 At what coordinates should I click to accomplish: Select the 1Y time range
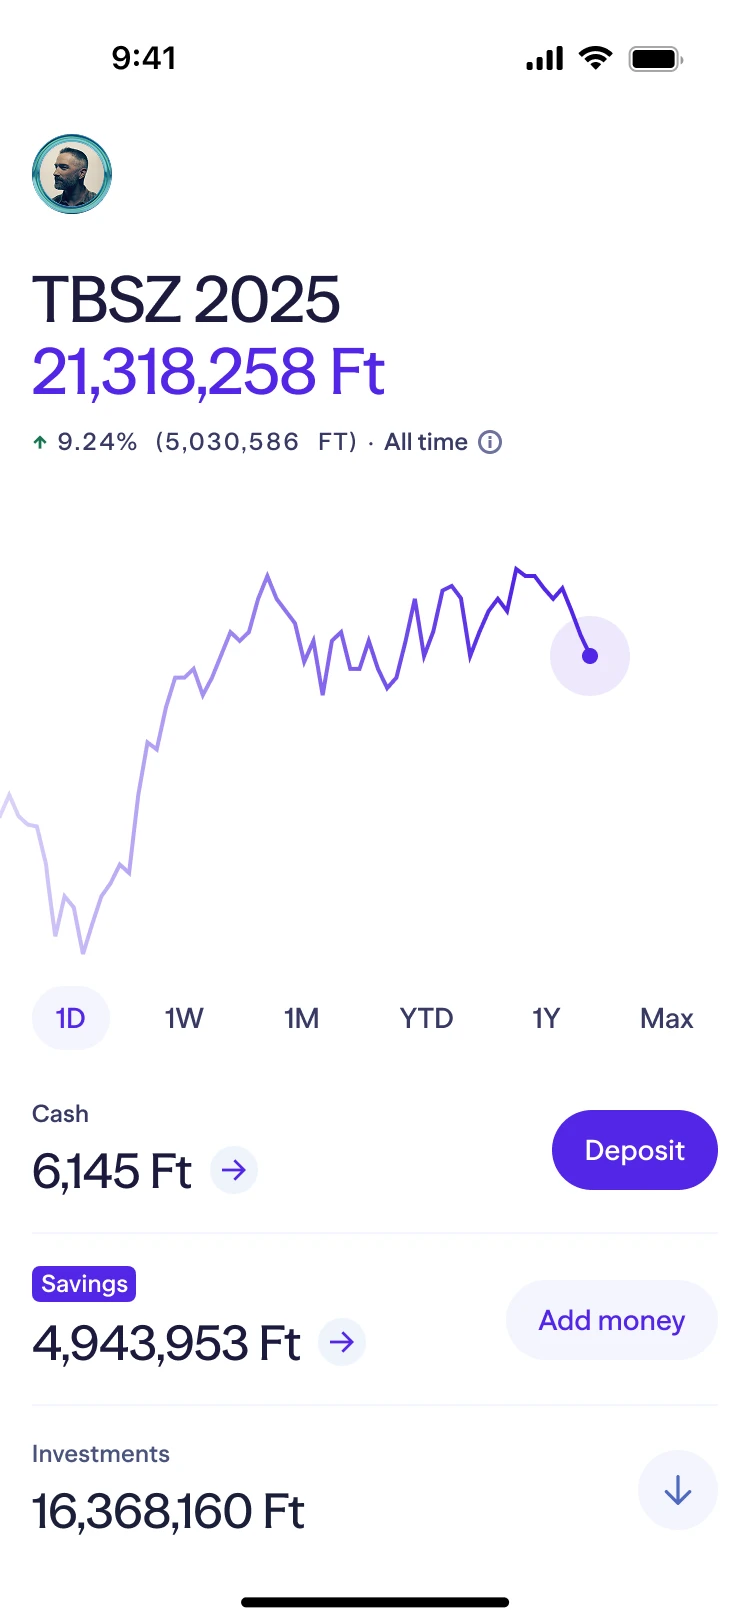coord(546,1018)
